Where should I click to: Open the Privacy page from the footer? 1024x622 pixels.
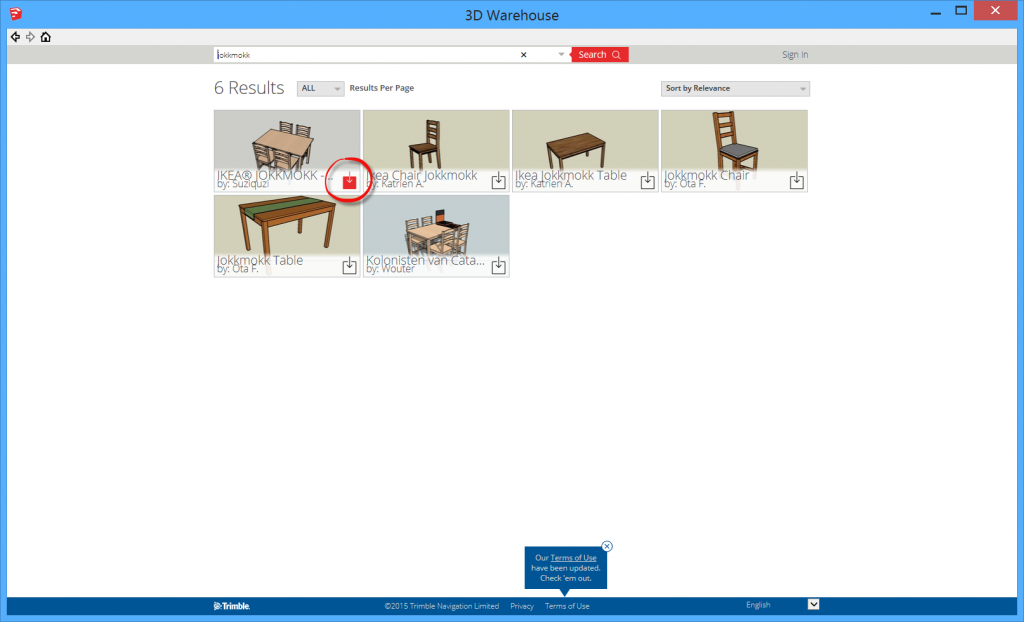pos(521,606)
